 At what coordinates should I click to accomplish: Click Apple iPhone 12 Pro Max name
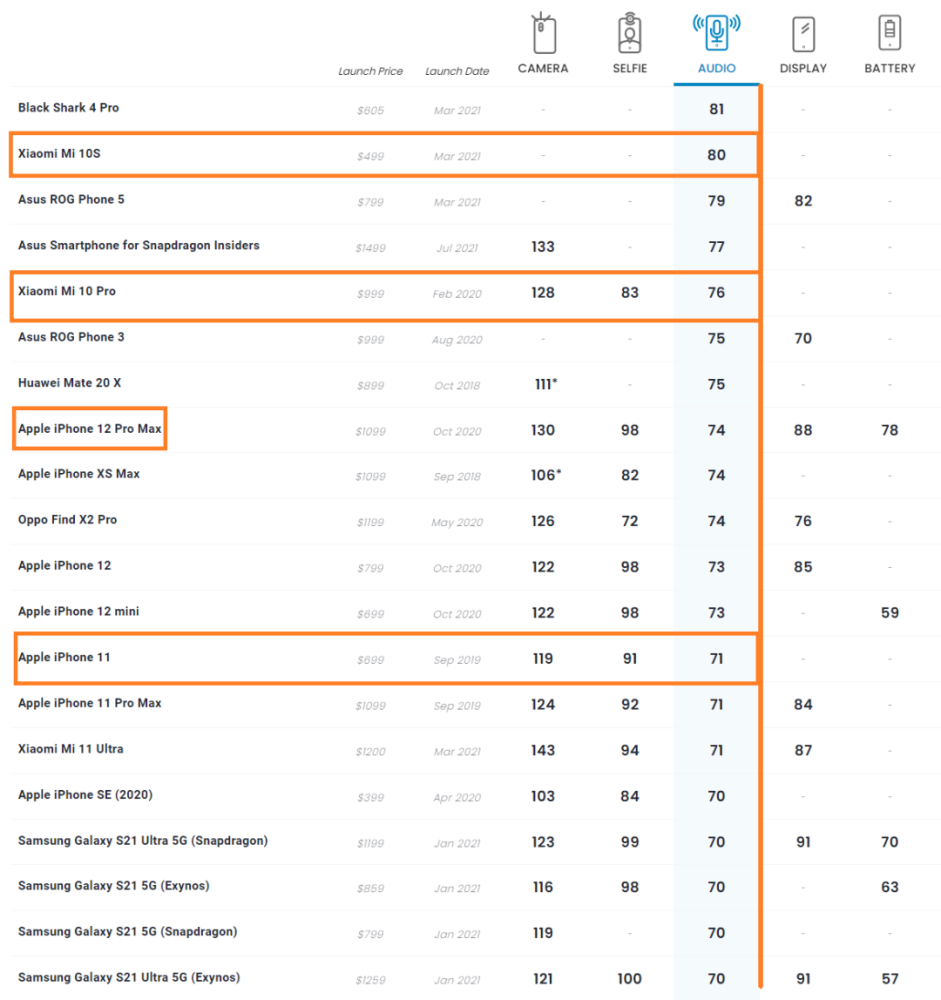click(90, 429)
